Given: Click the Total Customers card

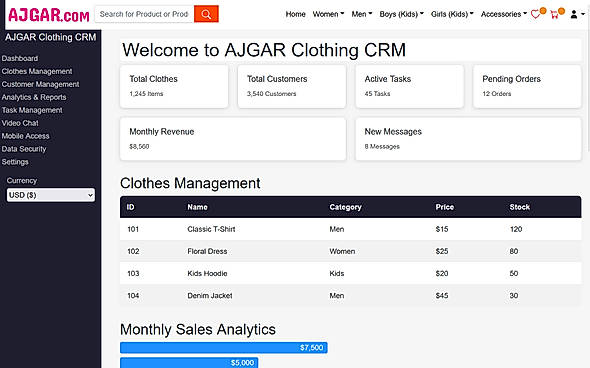Looking at the screenshot, I should coord(292,87).
